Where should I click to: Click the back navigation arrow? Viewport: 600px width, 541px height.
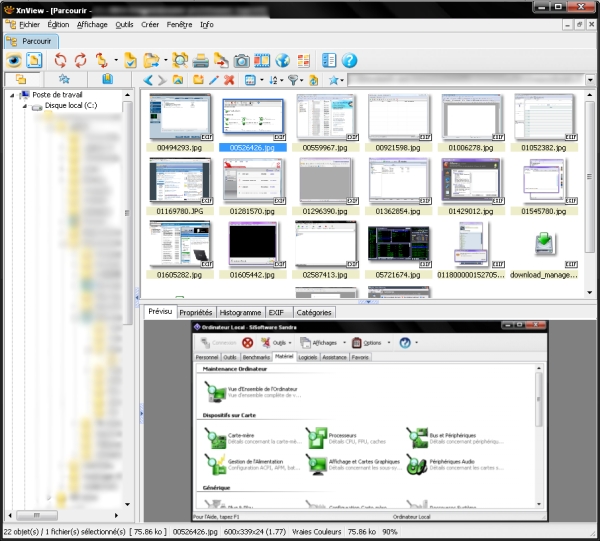point(147,79)
